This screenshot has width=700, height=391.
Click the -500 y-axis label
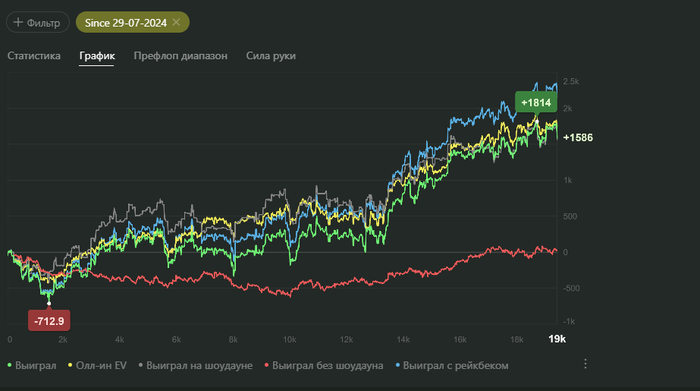pyautogui.click(x=571, y=288)
